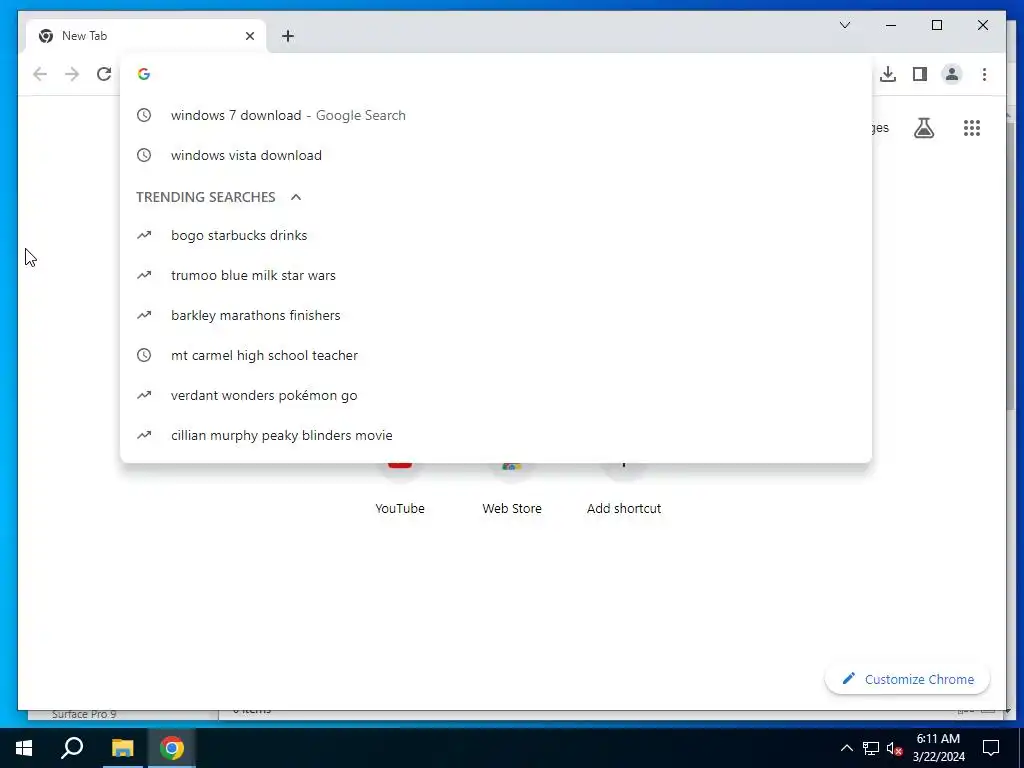This screenshot has width=1024, height=768.
Task: Pick 'verdant wonders pokémon go' suggestion
Action: coord(496,395)
